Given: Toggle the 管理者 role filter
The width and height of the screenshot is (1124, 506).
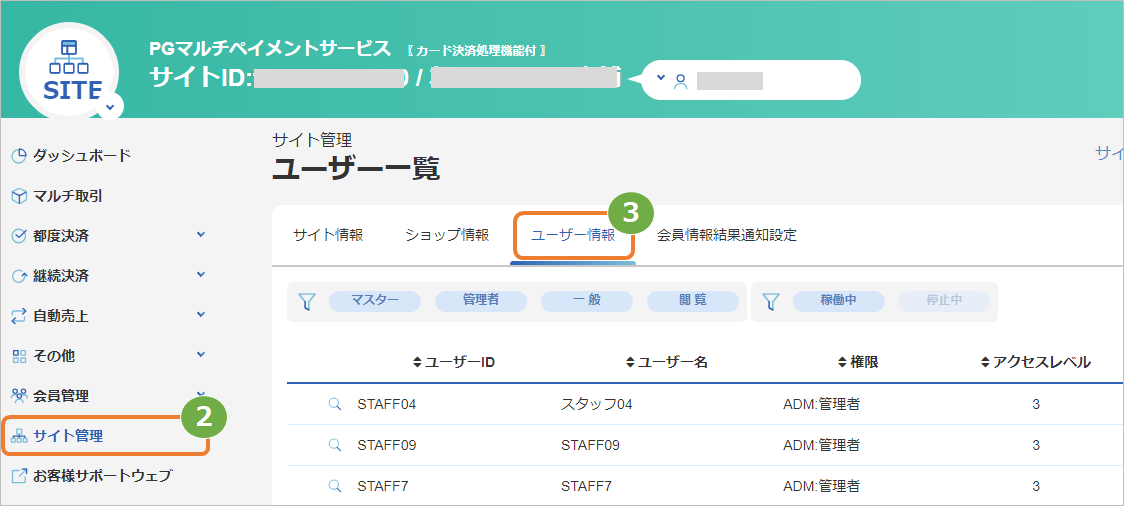Looking at the screenshot, I should coord(481,301).
